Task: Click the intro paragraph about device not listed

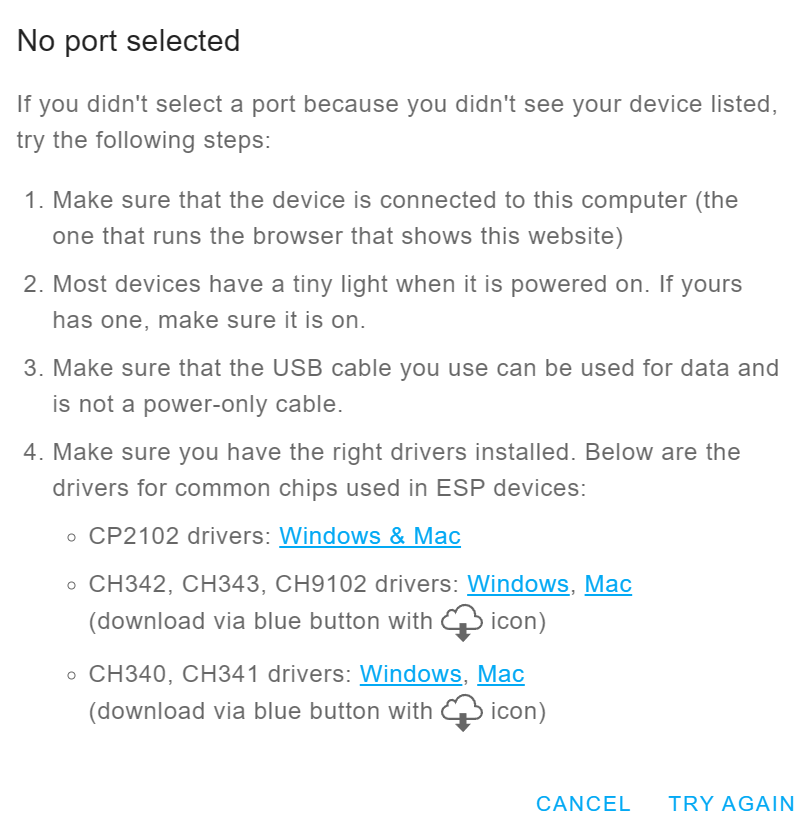Action: [396, 122]
